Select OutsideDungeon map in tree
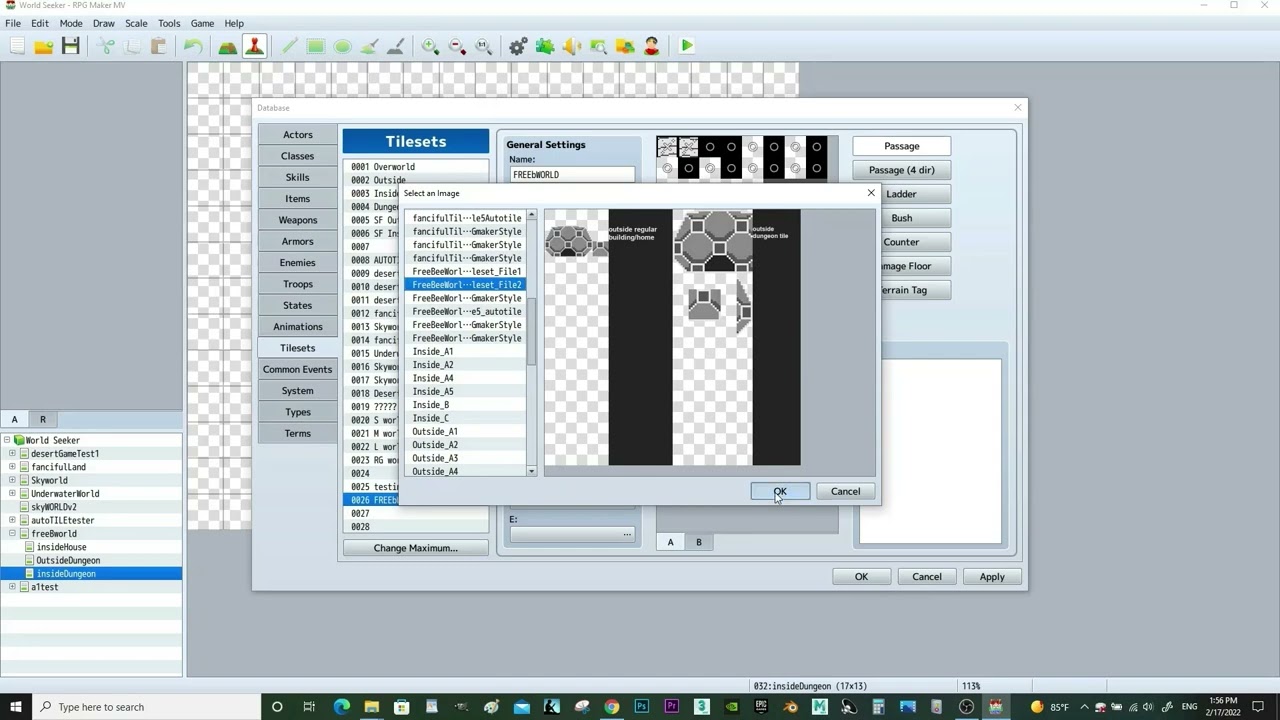 pos(68,561)
